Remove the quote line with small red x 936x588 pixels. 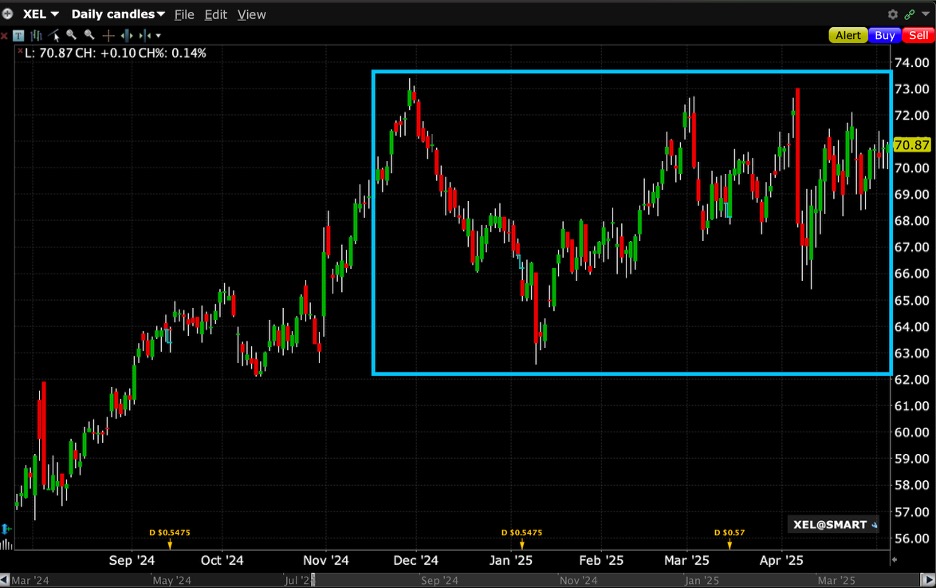20,50
